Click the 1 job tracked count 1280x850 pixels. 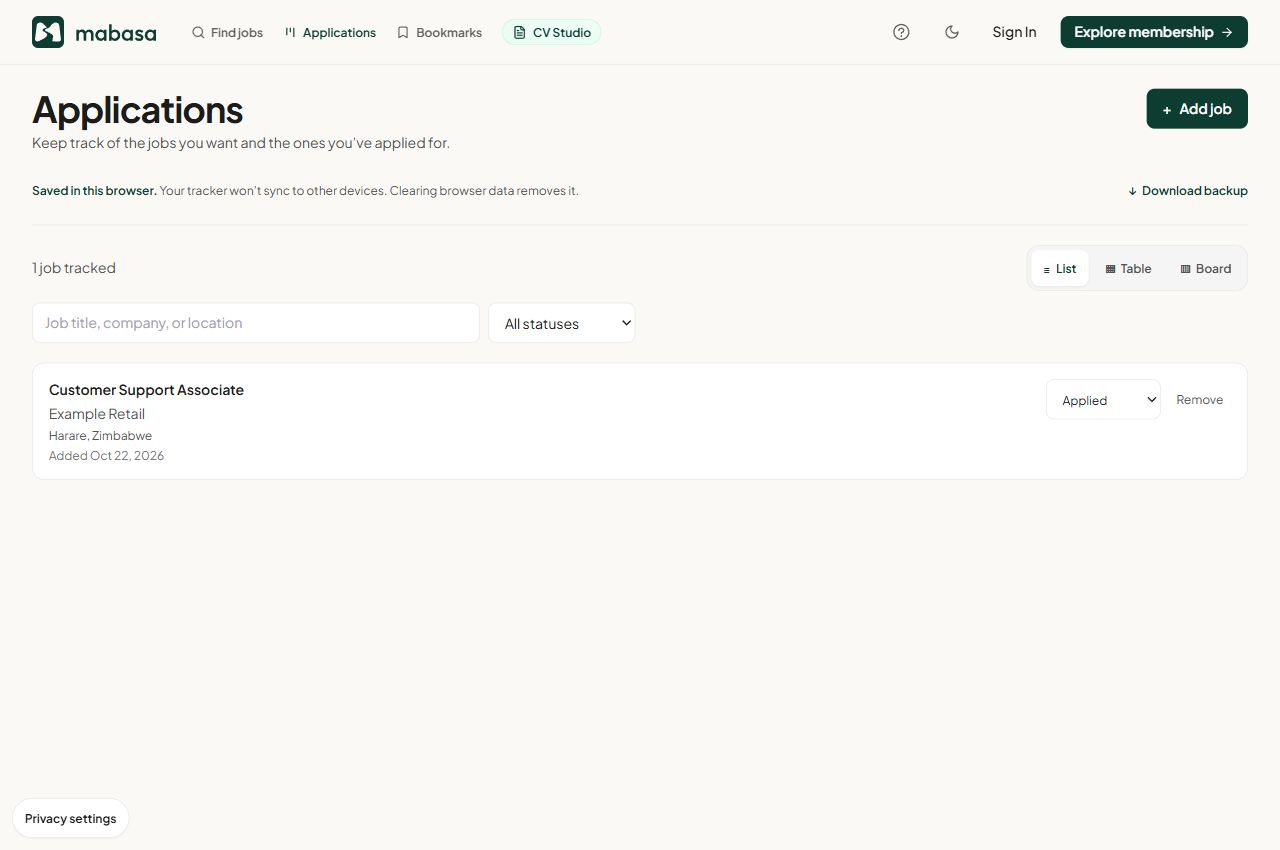(74, 268)
